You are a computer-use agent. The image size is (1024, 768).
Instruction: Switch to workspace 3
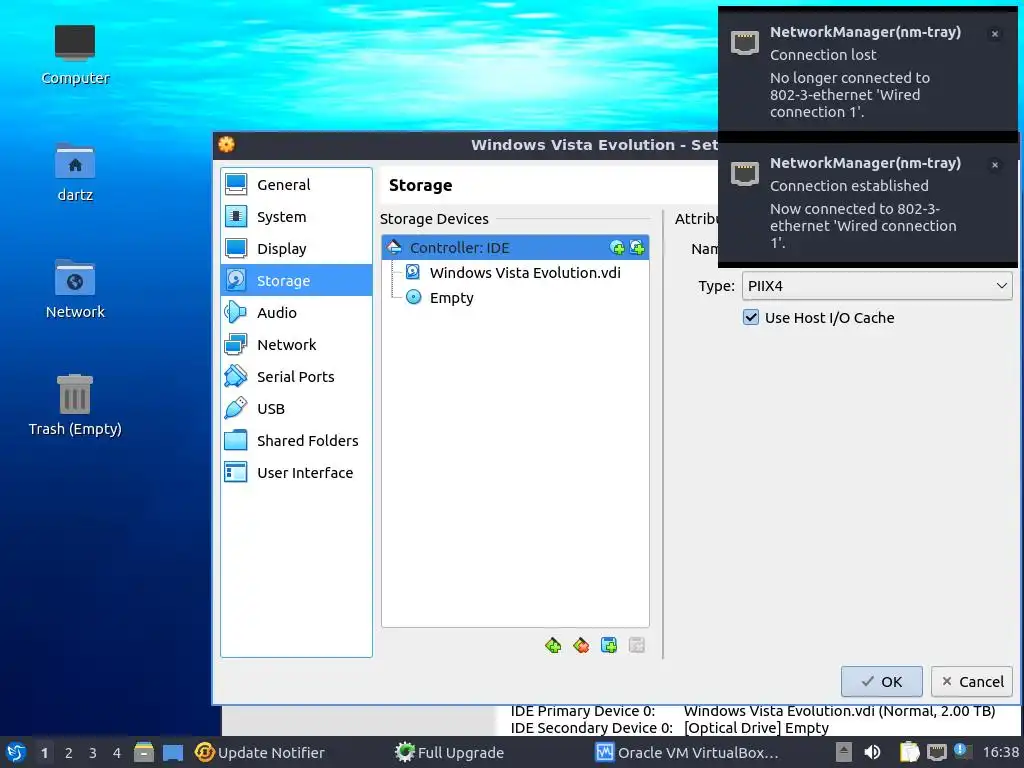point(93,753)
